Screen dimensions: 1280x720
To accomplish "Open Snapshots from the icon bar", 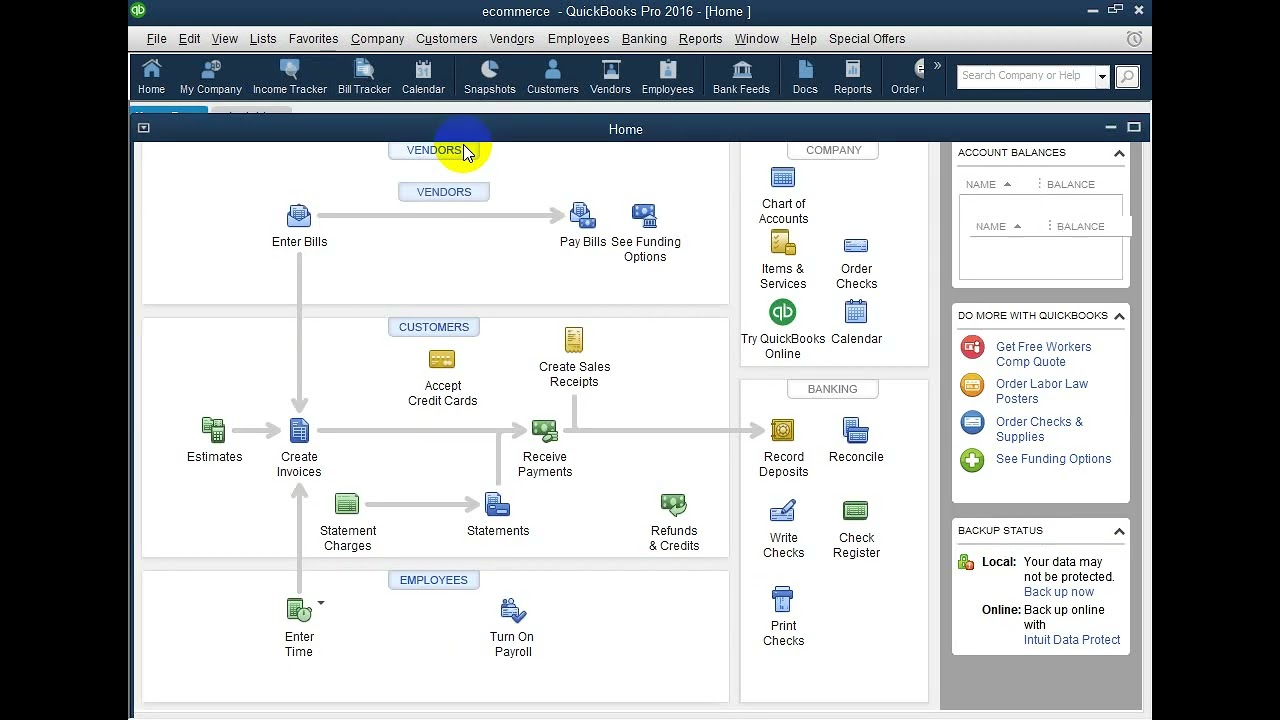I will [x=490, y=77].
